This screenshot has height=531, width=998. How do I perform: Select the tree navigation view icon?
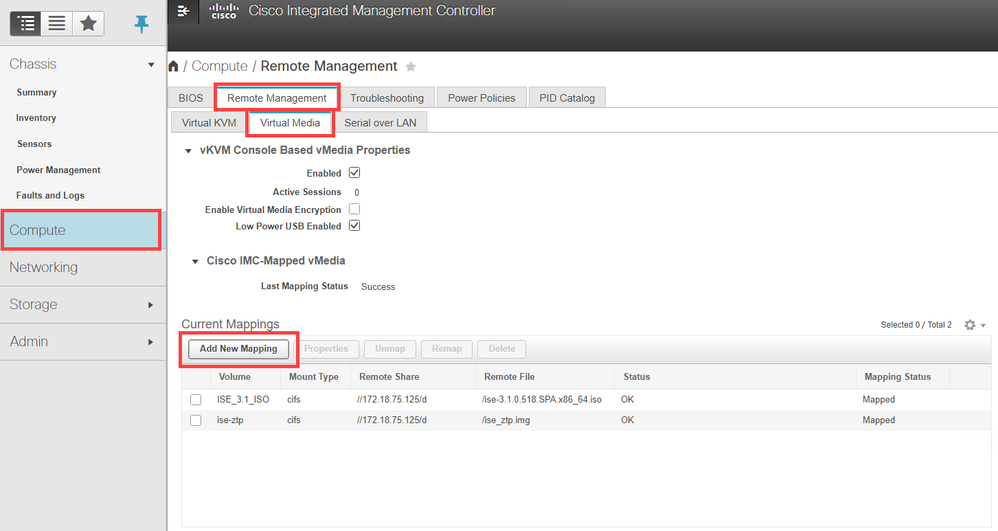click(26, 24)
